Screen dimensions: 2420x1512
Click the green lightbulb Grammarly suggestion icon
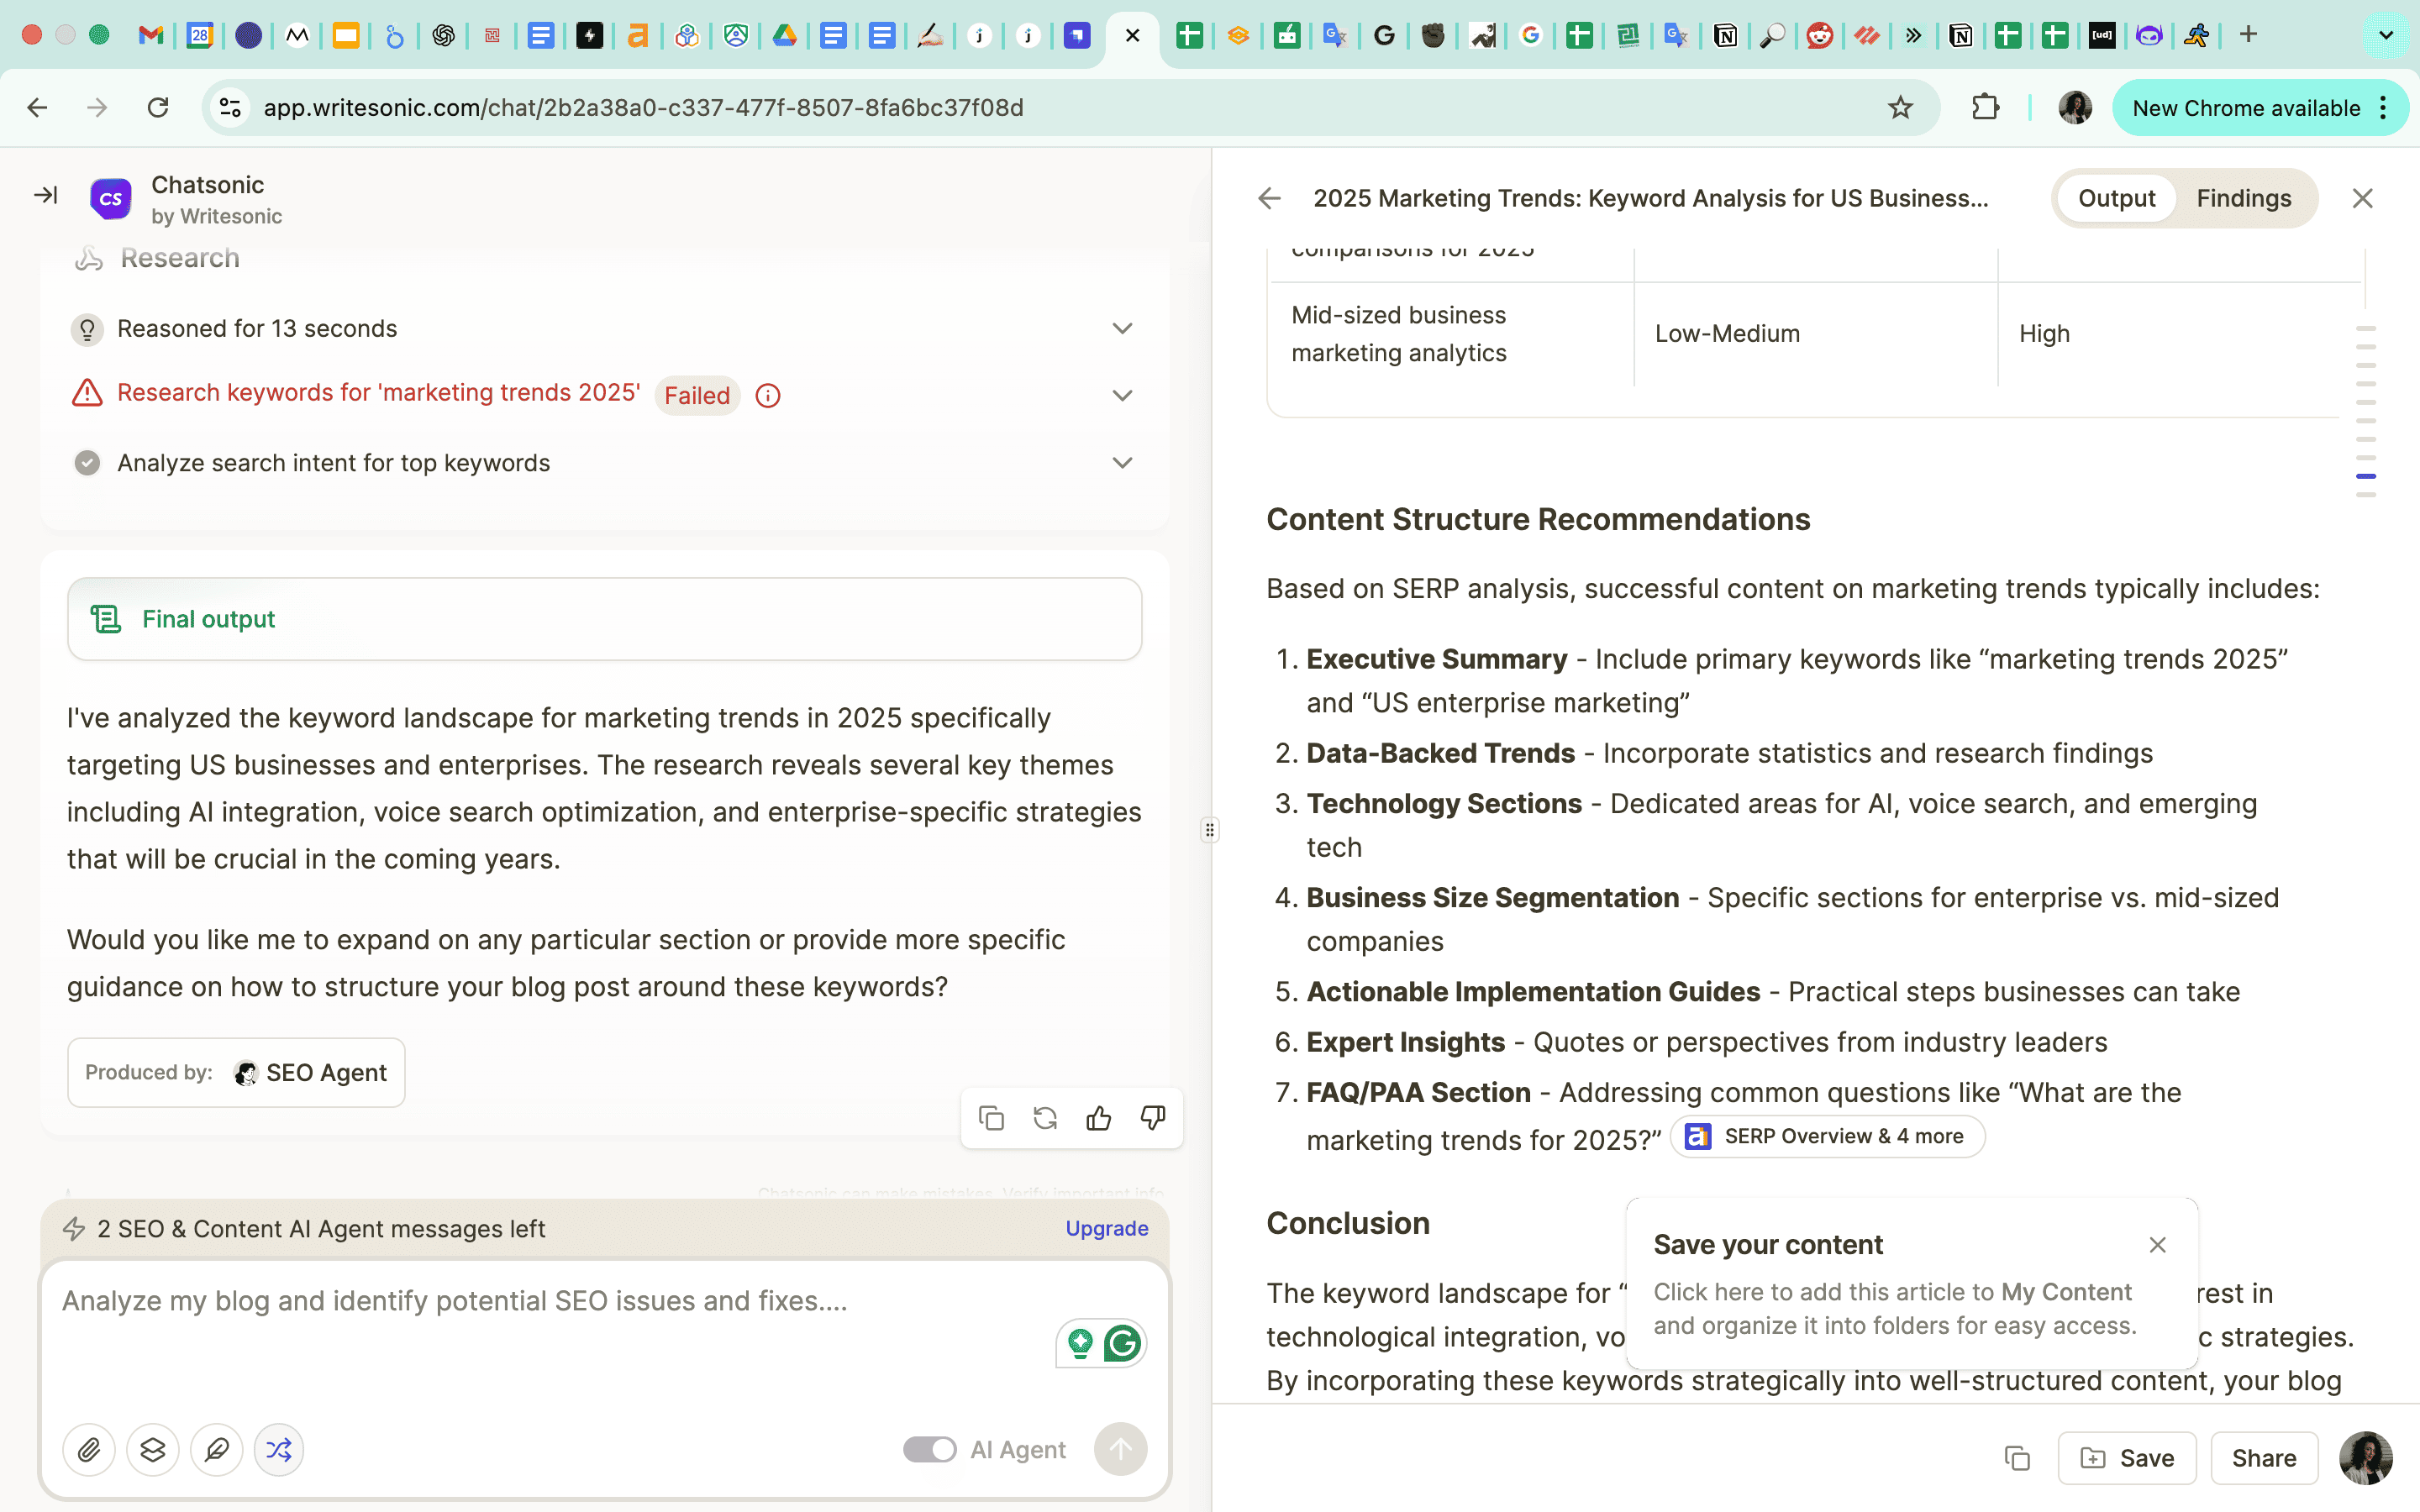1080,1343
